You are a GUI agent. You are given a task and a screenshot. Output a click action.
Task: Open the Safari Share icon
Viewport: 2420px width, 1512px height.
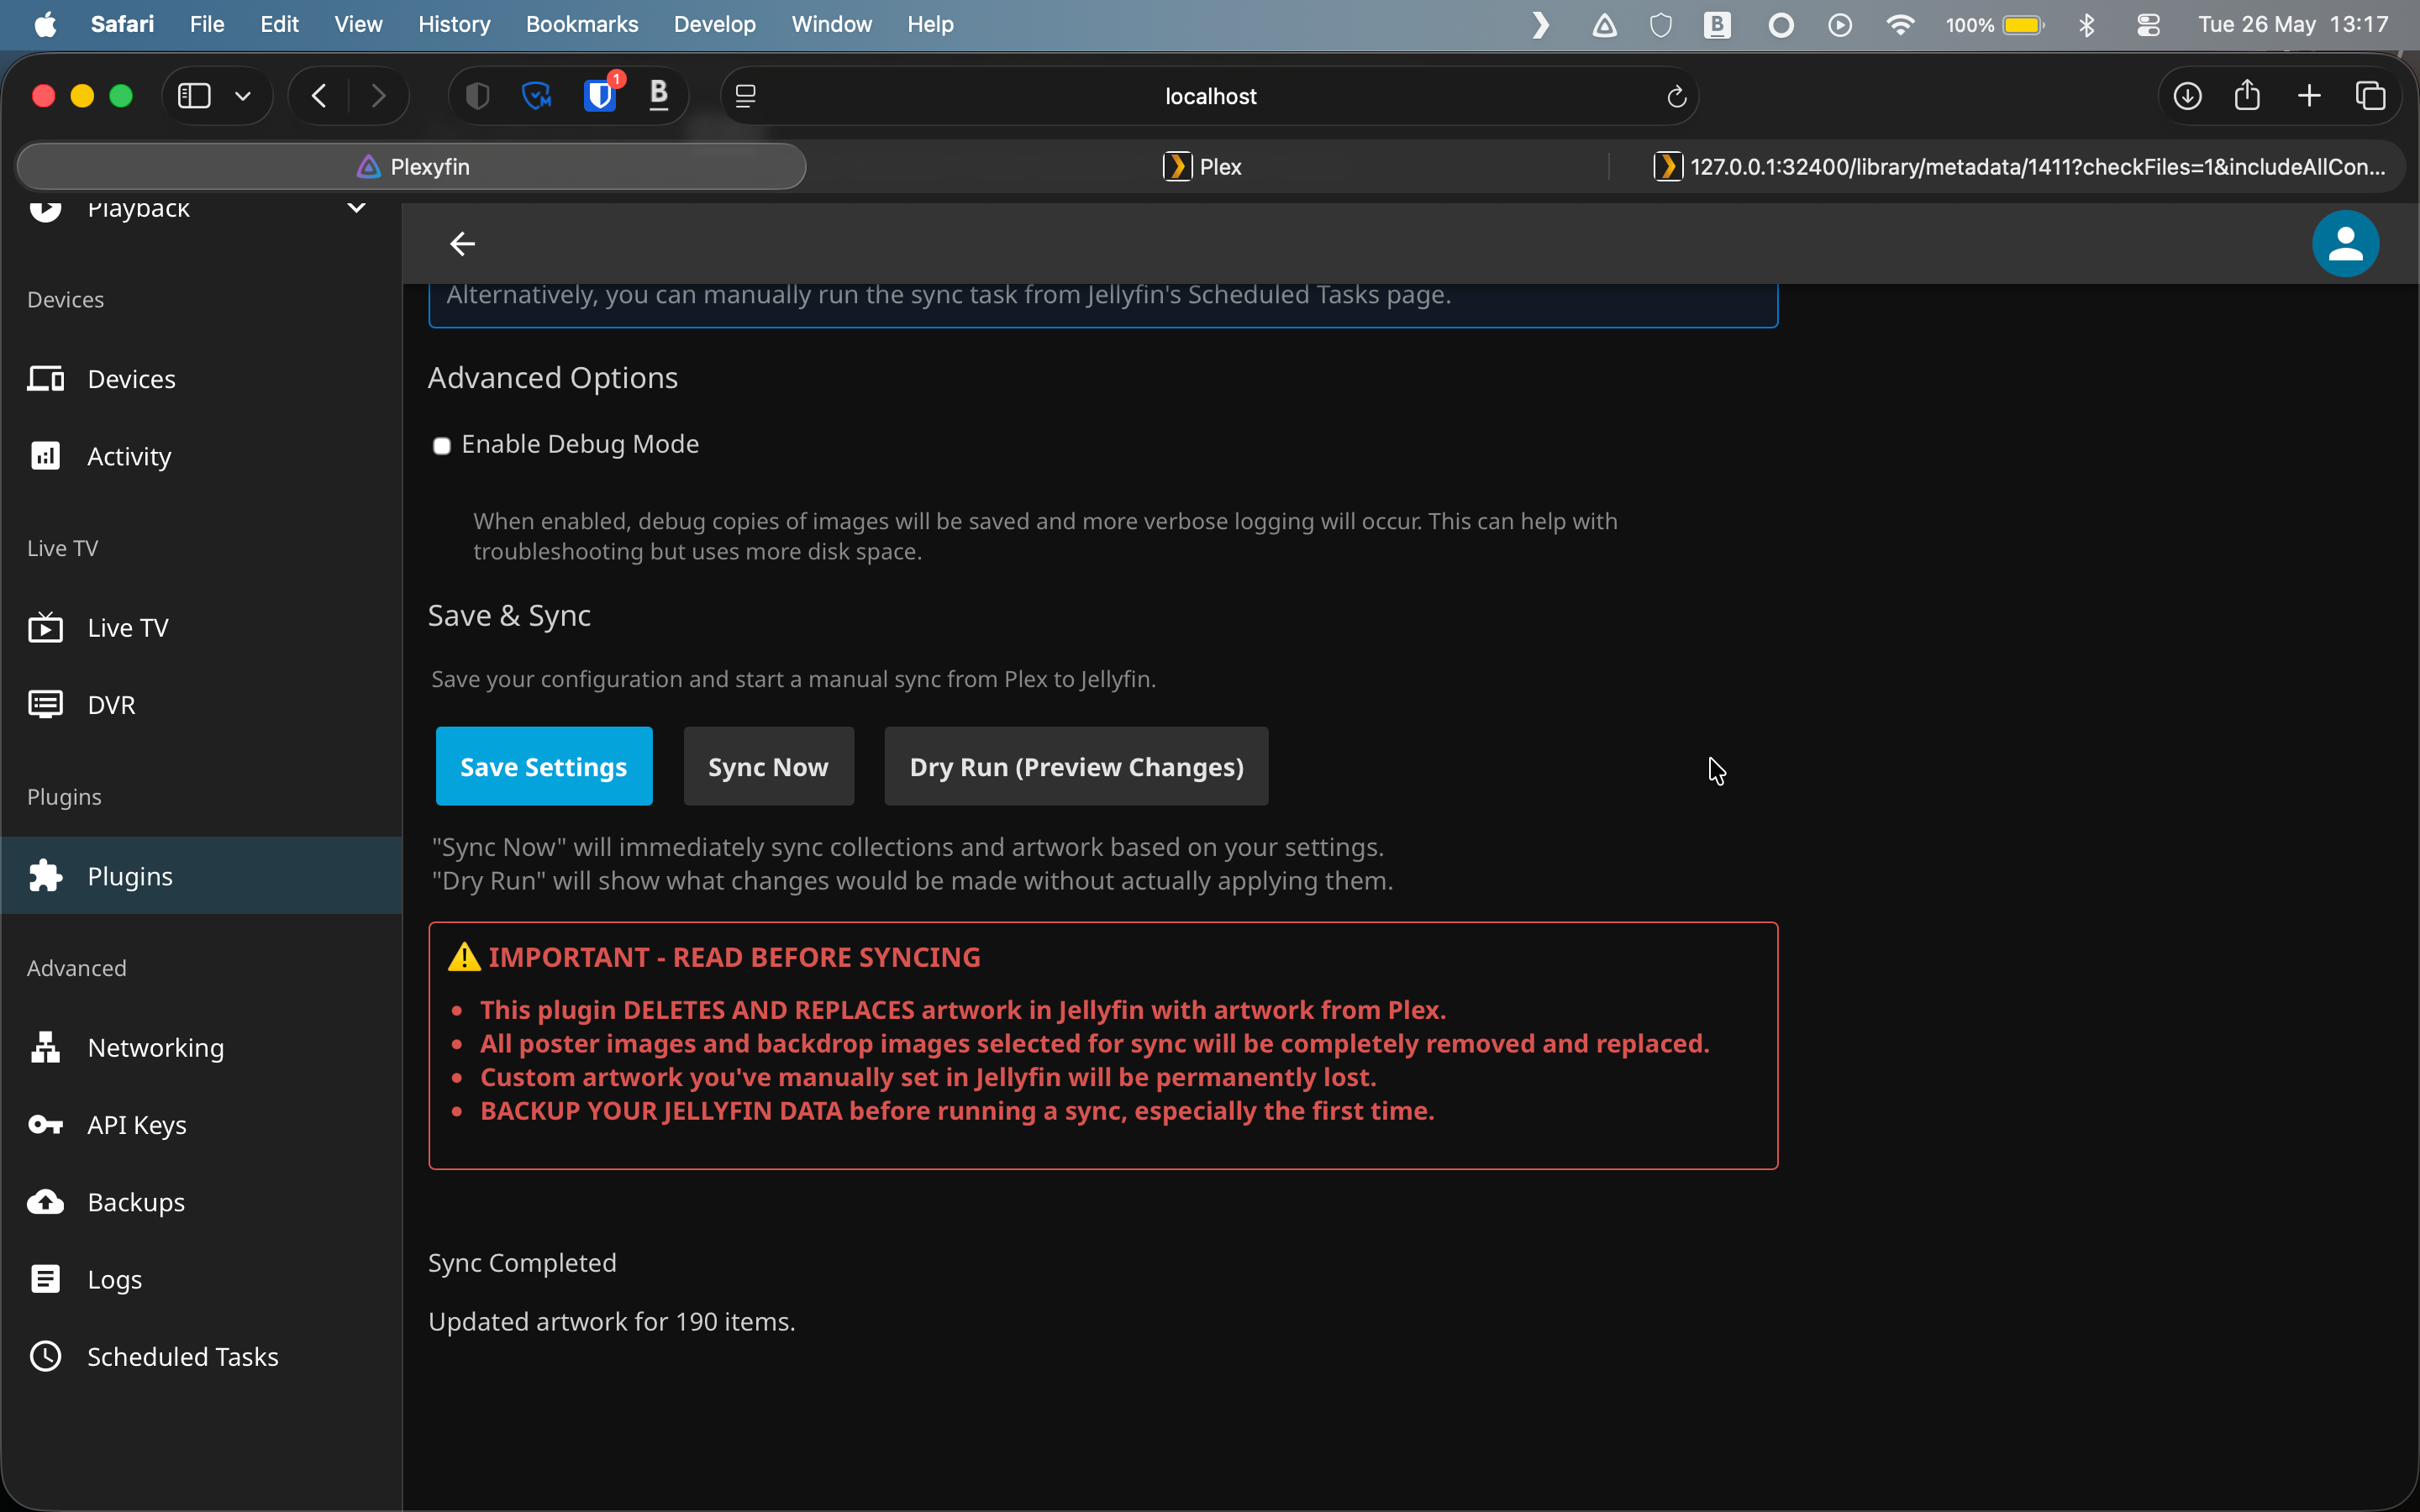tap(2247, 95)
